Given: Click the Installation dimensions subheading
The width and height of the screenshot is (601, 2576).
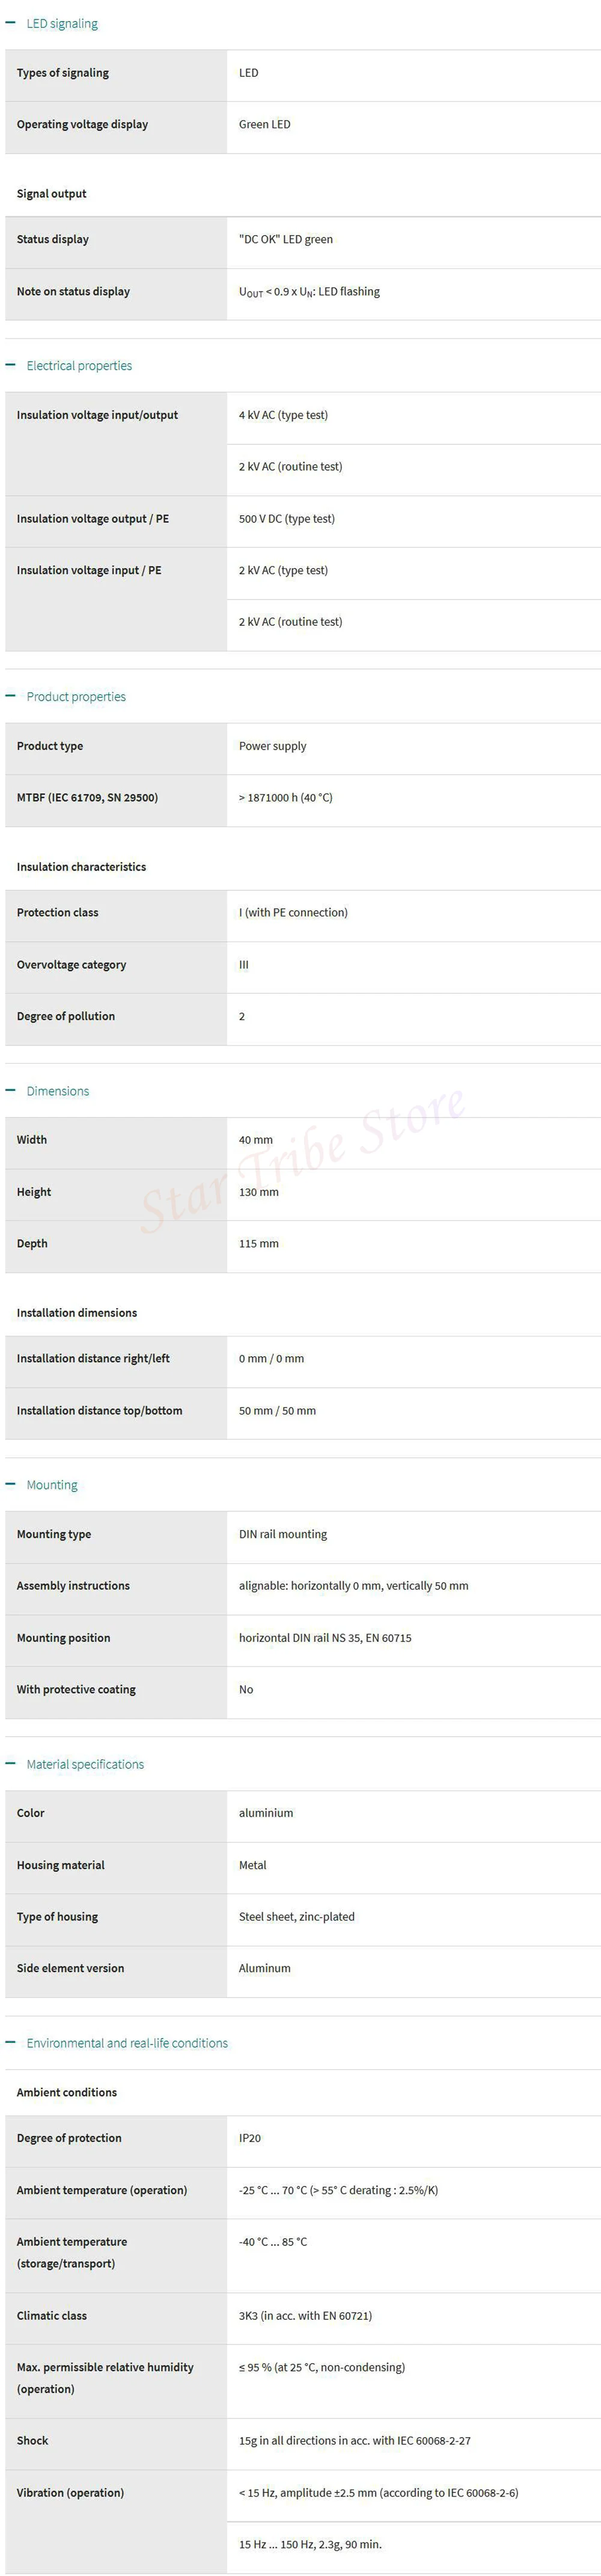Looking at the screenshot, I should pos(77,1313).
